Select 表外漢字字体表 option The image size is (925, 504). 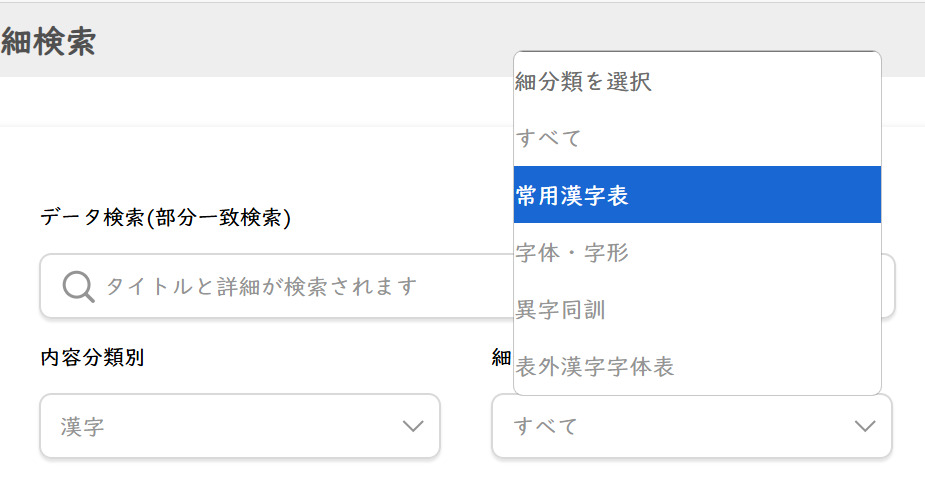tap(697, 366)
